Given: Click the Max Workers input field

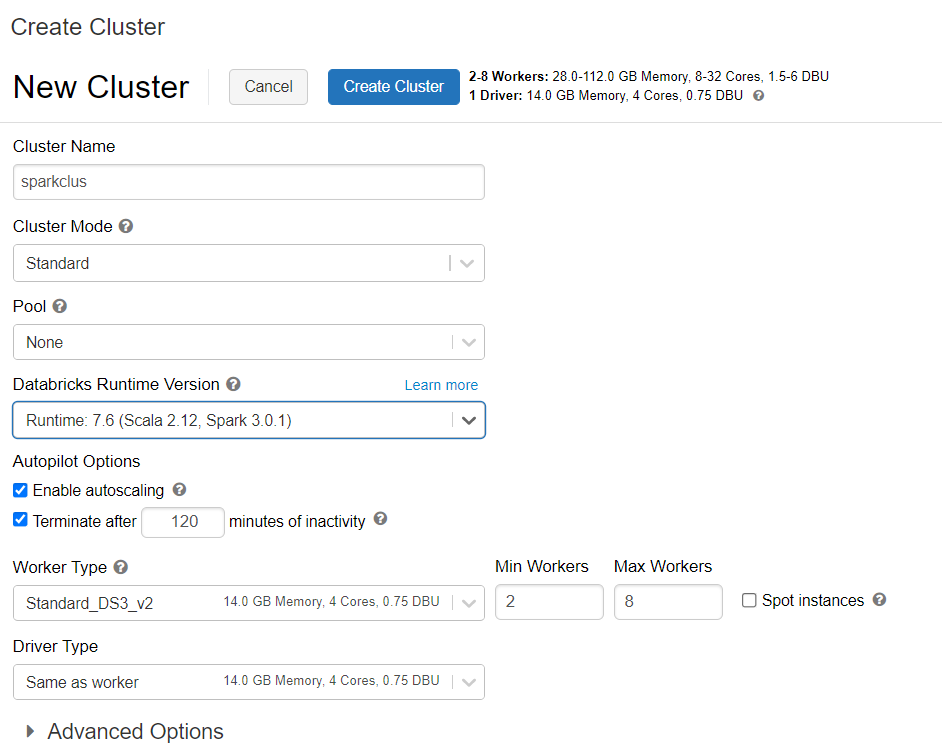Looking at the screenshot, I should 668,602.
